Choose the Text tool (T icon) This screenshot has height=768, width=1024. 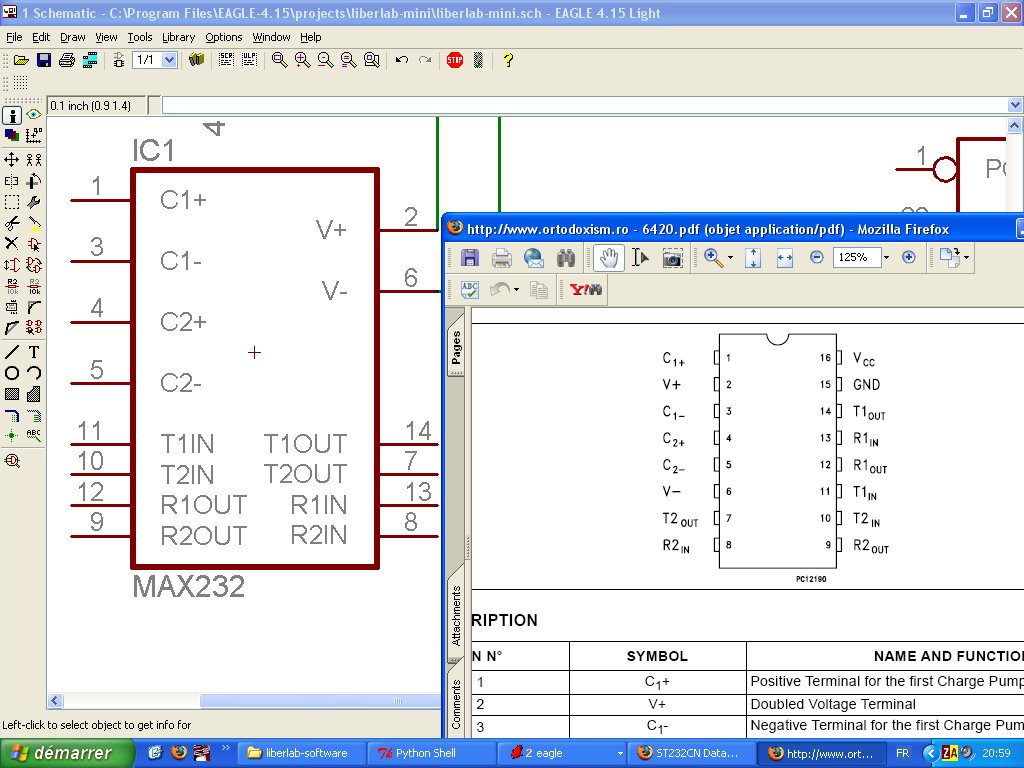pos(33,352)
